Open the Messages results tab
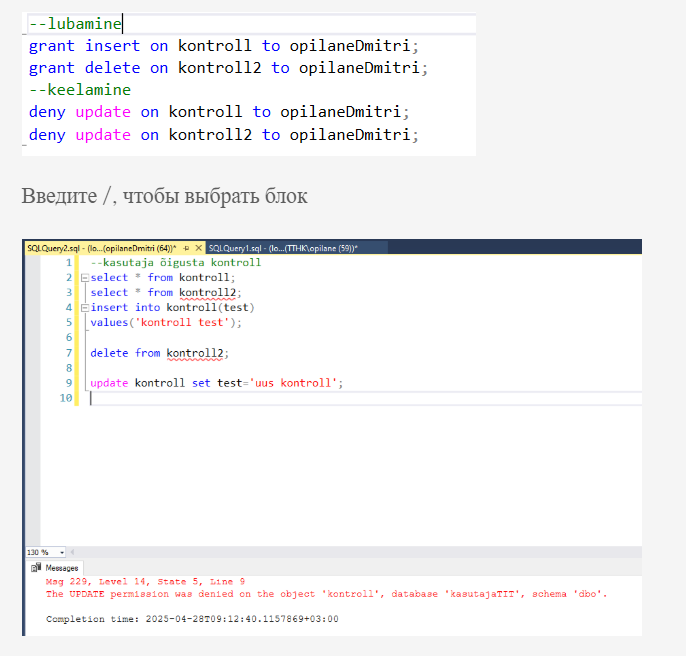The width and height of the screenshot is (686, 656). 62,568
